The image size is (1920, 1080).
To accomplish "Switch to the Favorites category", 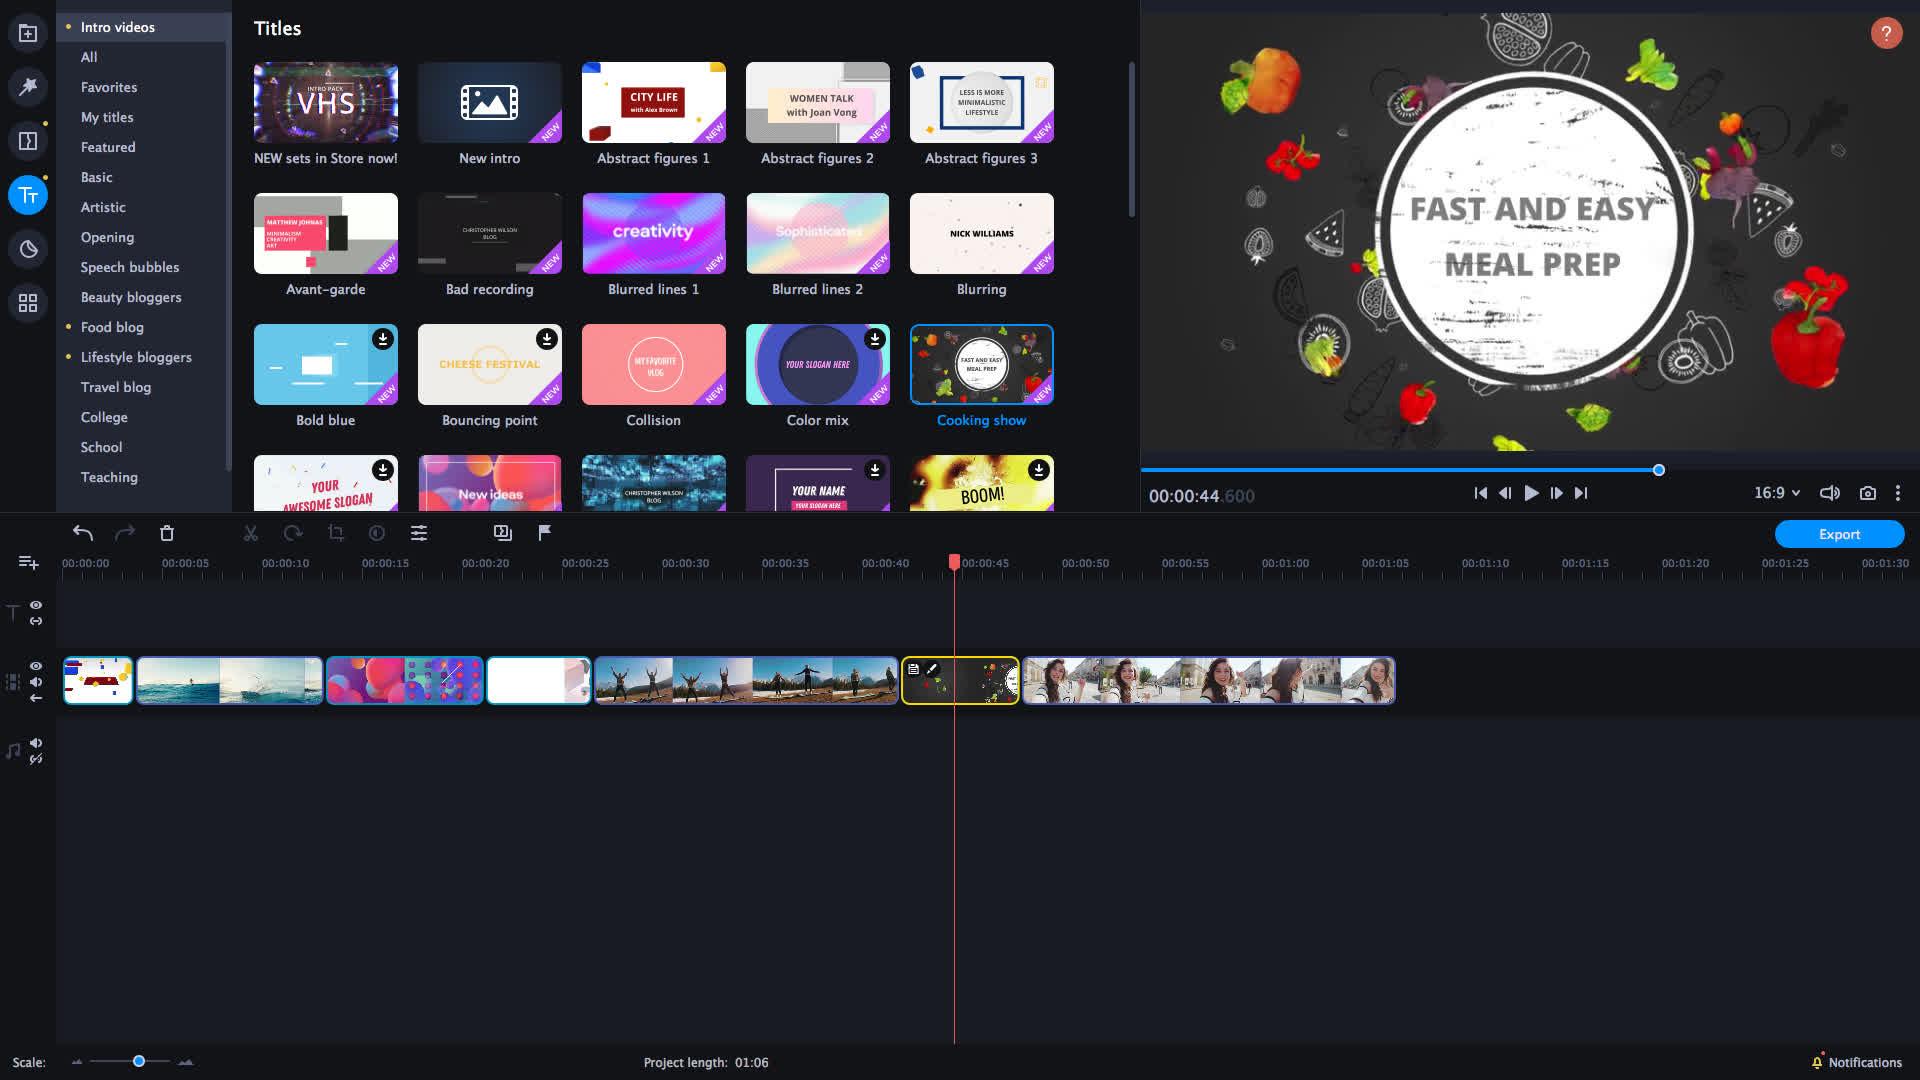I will tap(108, 87).
